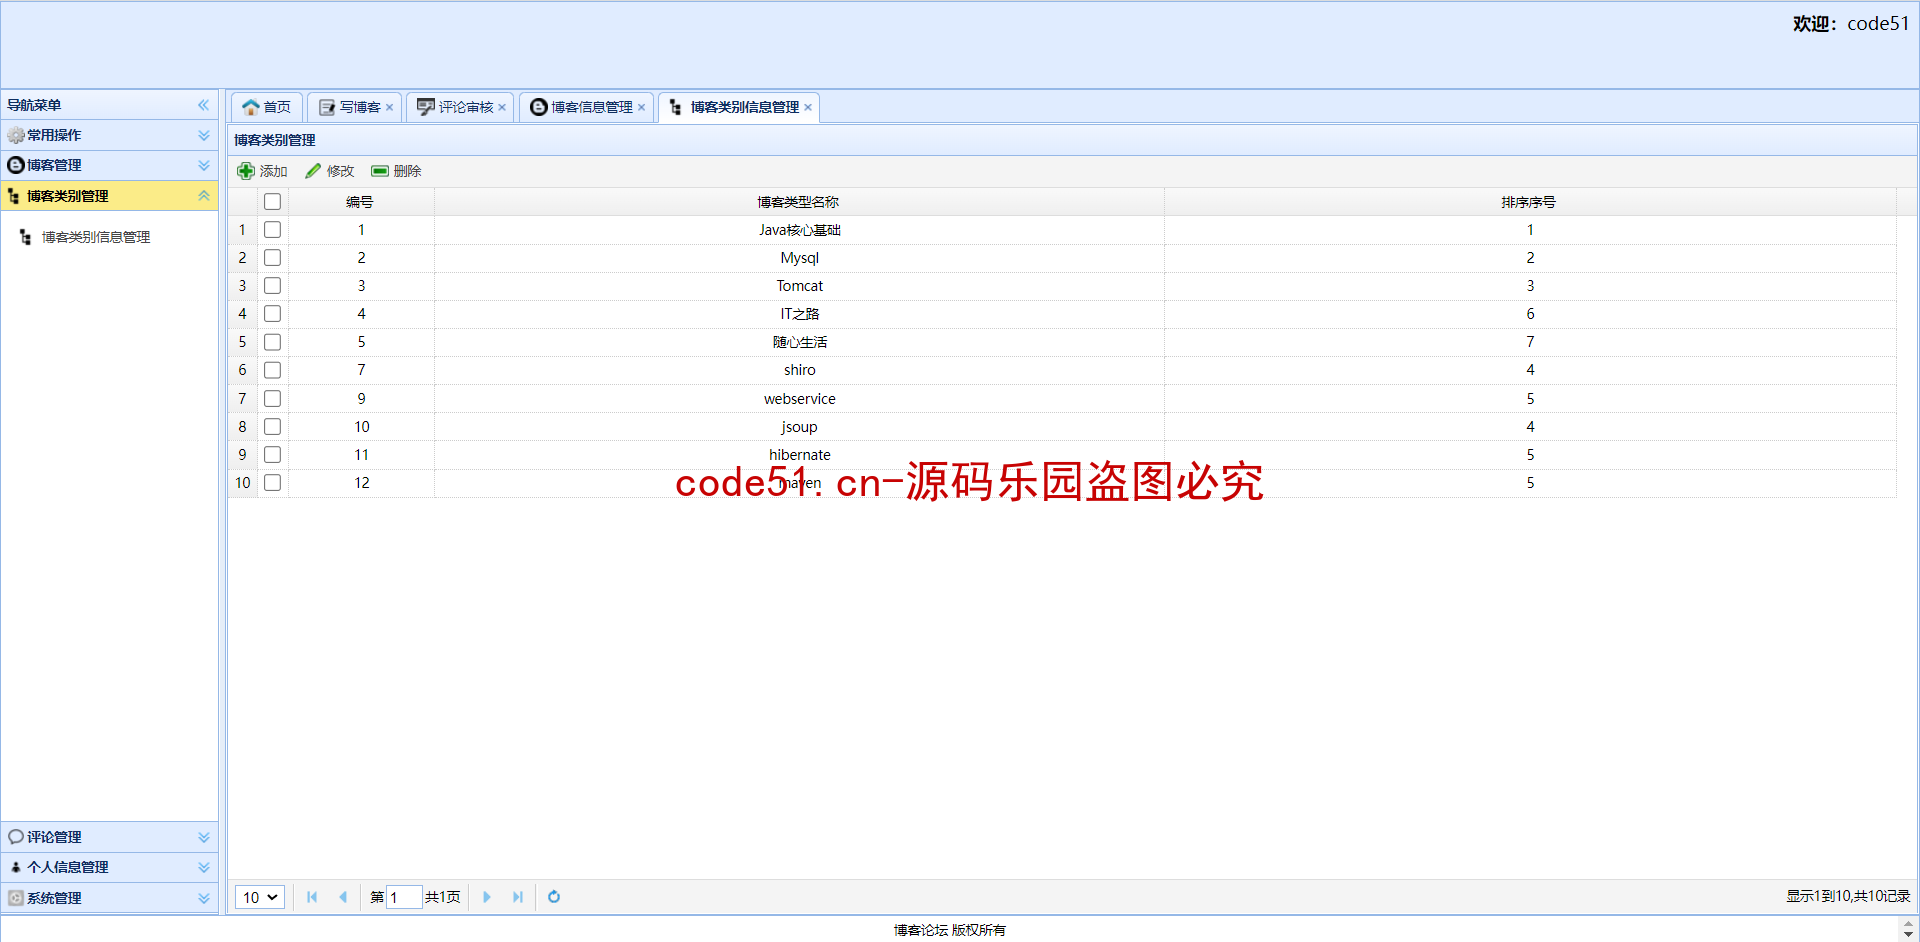Expand the 评论管理 accordion chevron

click(204, 837)
